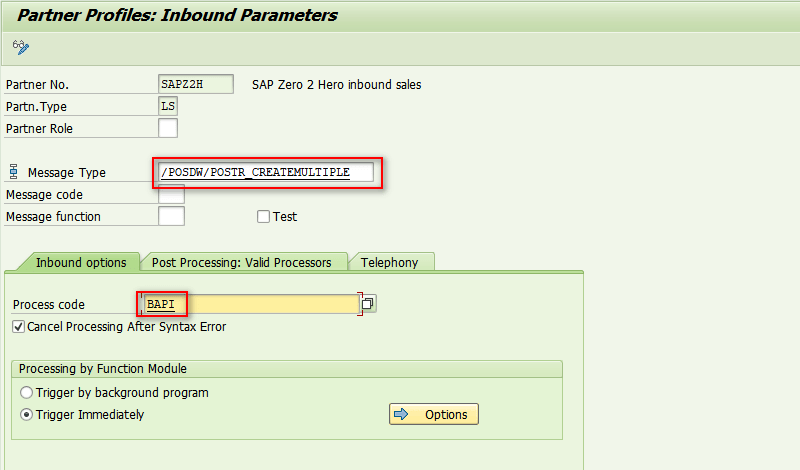Switch to the Inbound options tab
The height and width of the screenshot is (470, 800).
pyautogui.click(x=81, y=262)
